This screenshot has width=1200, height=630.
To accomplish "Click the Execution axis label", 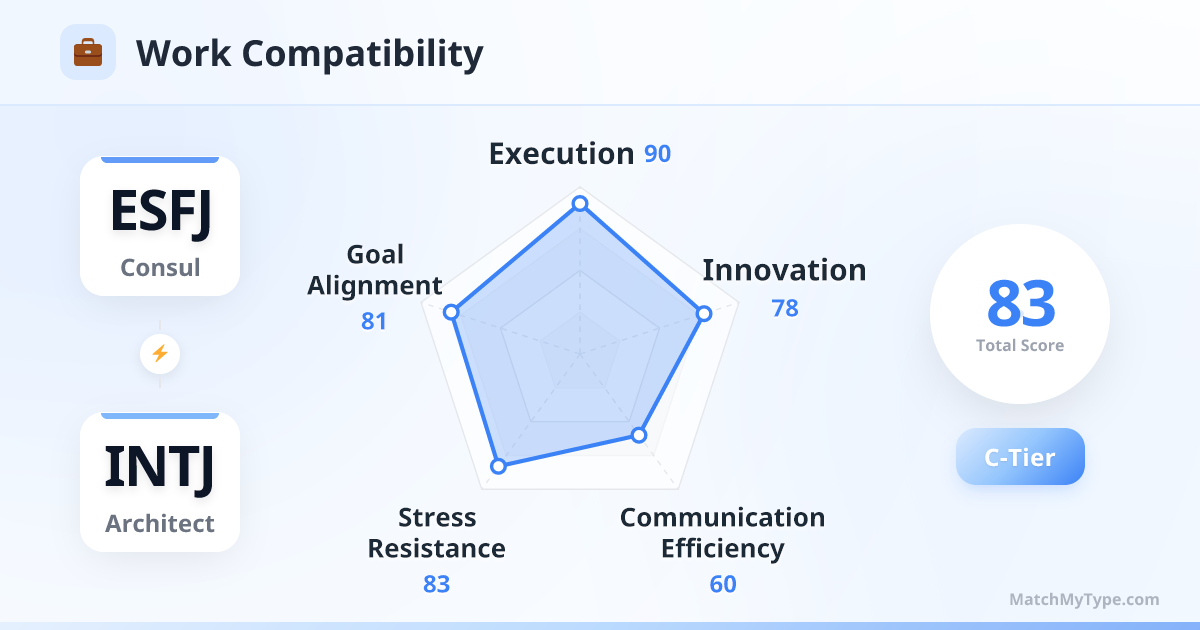I will pyautogui.click(x=561, y=154).
